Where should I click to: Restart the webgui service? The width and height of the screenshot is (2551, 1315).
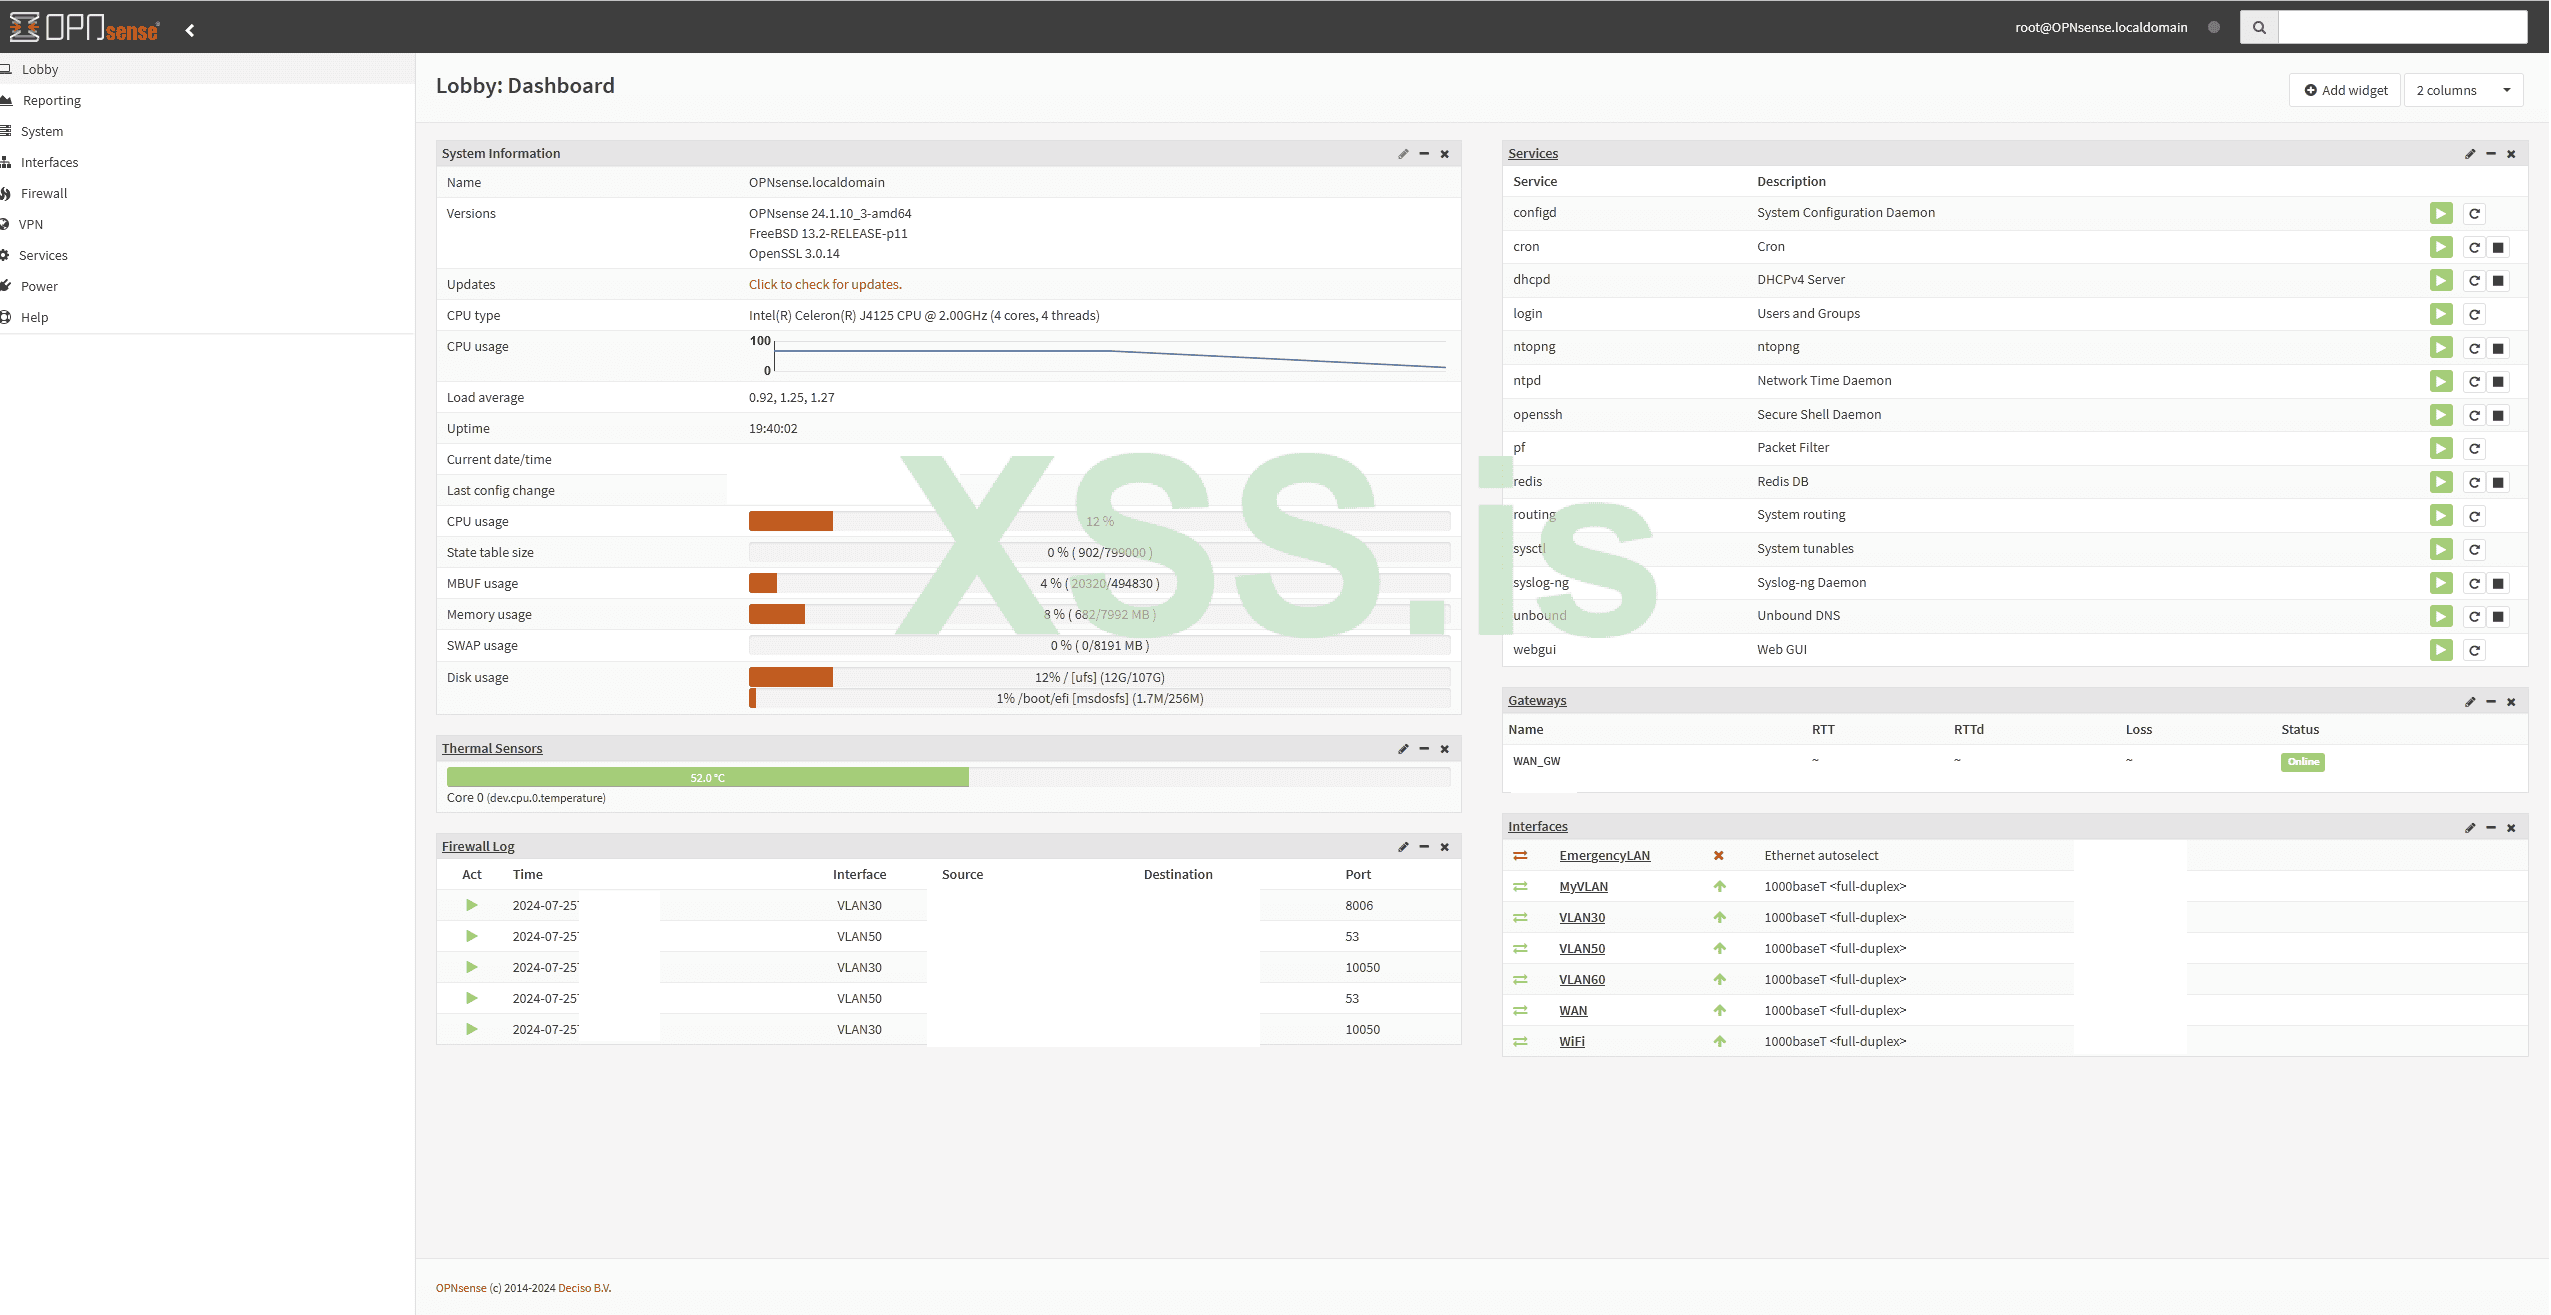pos(2473,651)
